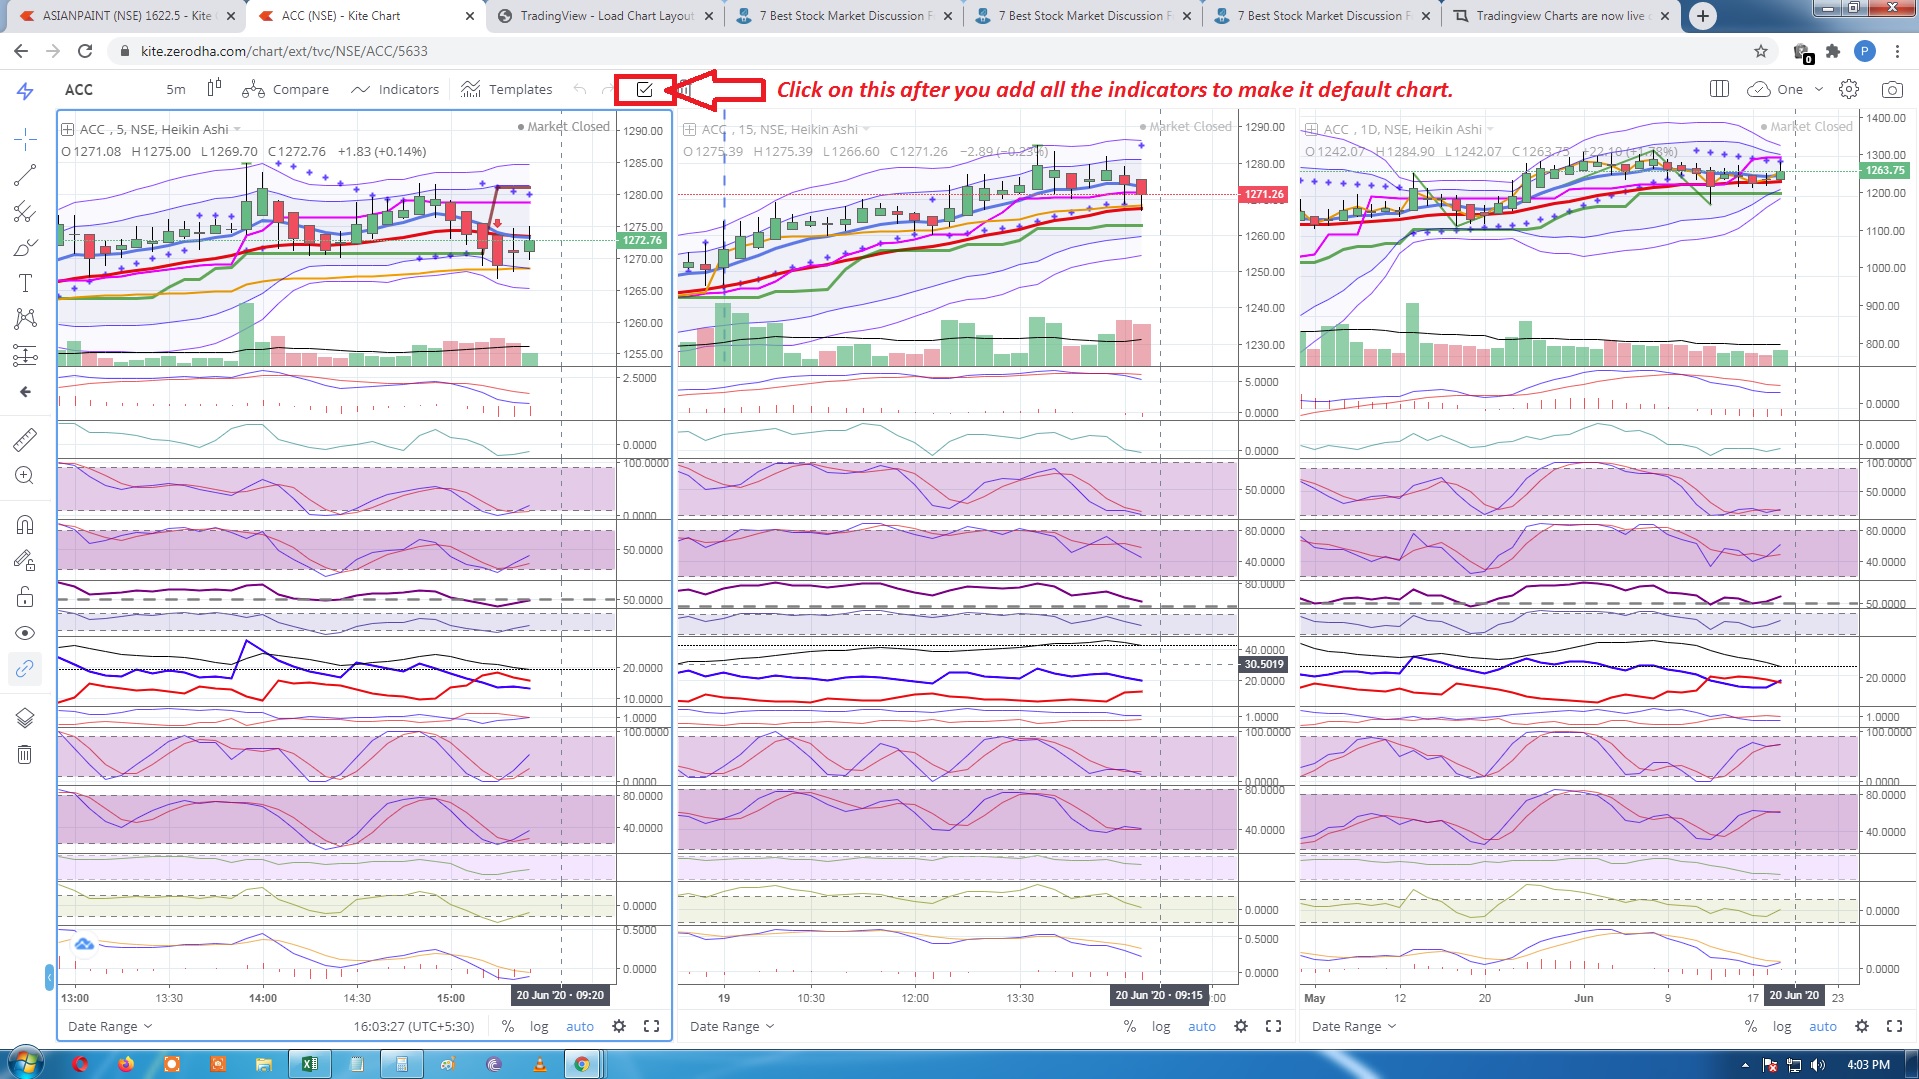
Task: Open a new browser tab
Action: click(x=1702, y=16)
